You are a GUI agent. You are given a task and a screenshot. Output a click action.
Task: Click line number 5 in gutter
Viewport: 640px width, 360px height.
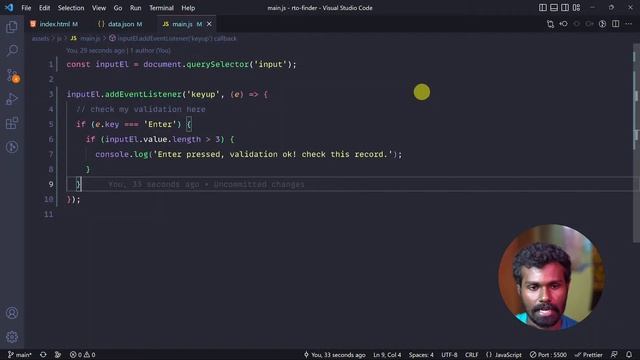coord(51,124)
